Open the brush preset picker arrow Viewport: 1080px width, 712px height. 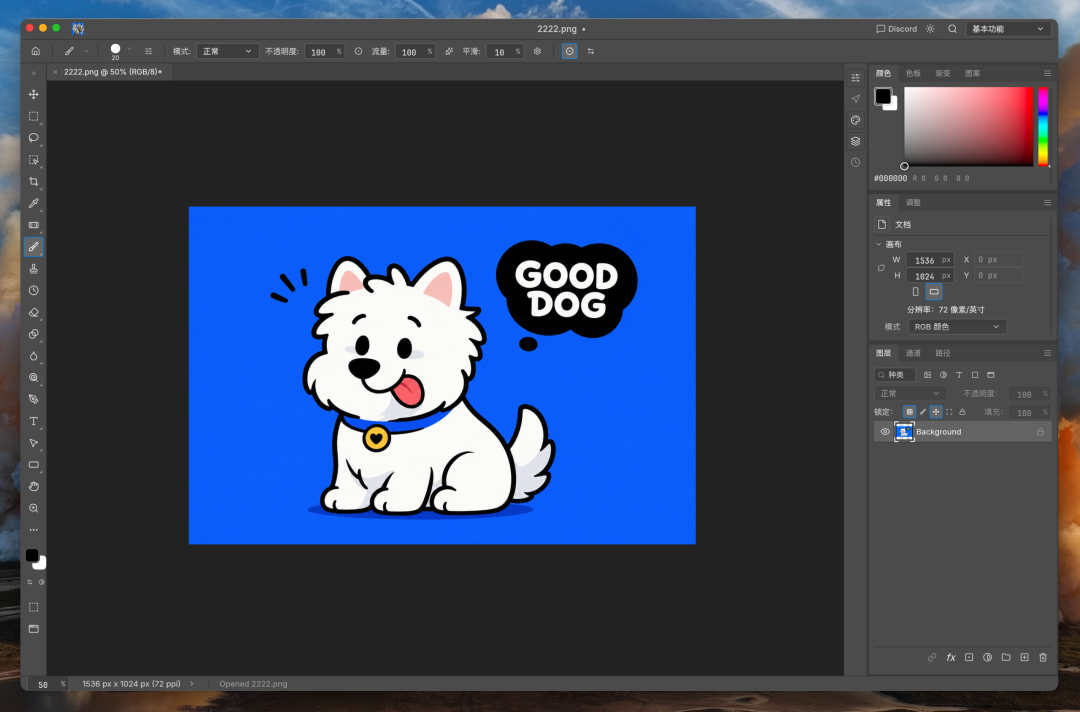point(129,50)
